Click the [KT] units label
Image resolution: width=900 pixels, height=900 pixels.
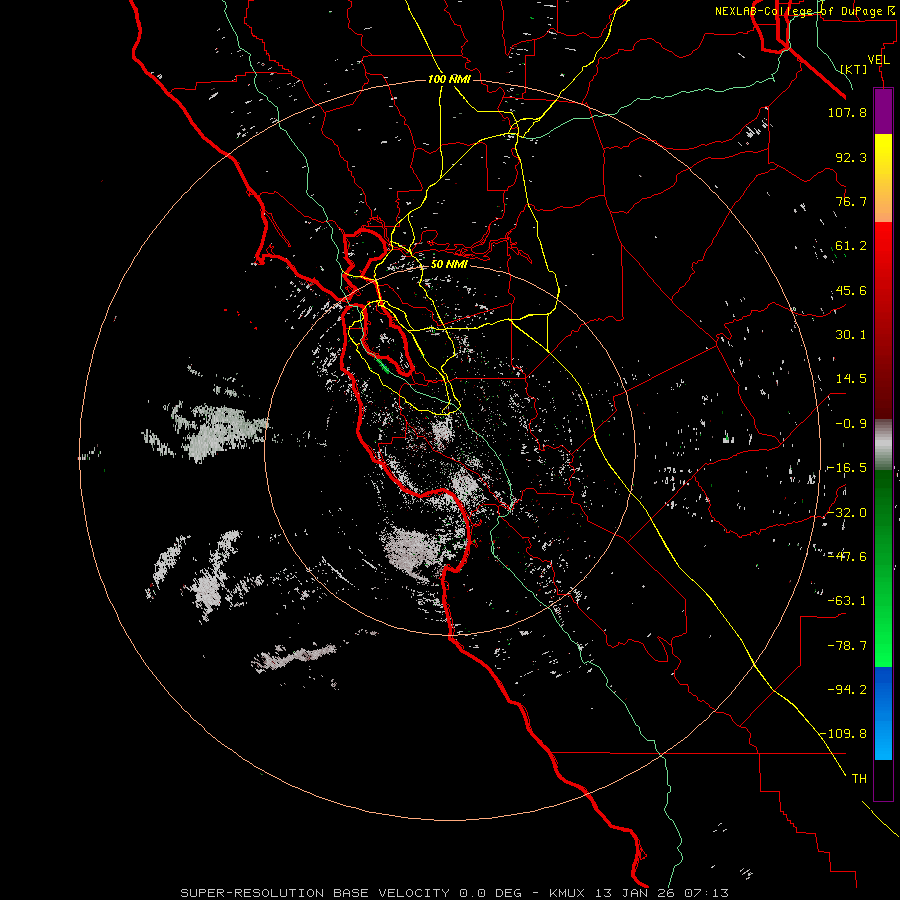(x=854, y=69)
